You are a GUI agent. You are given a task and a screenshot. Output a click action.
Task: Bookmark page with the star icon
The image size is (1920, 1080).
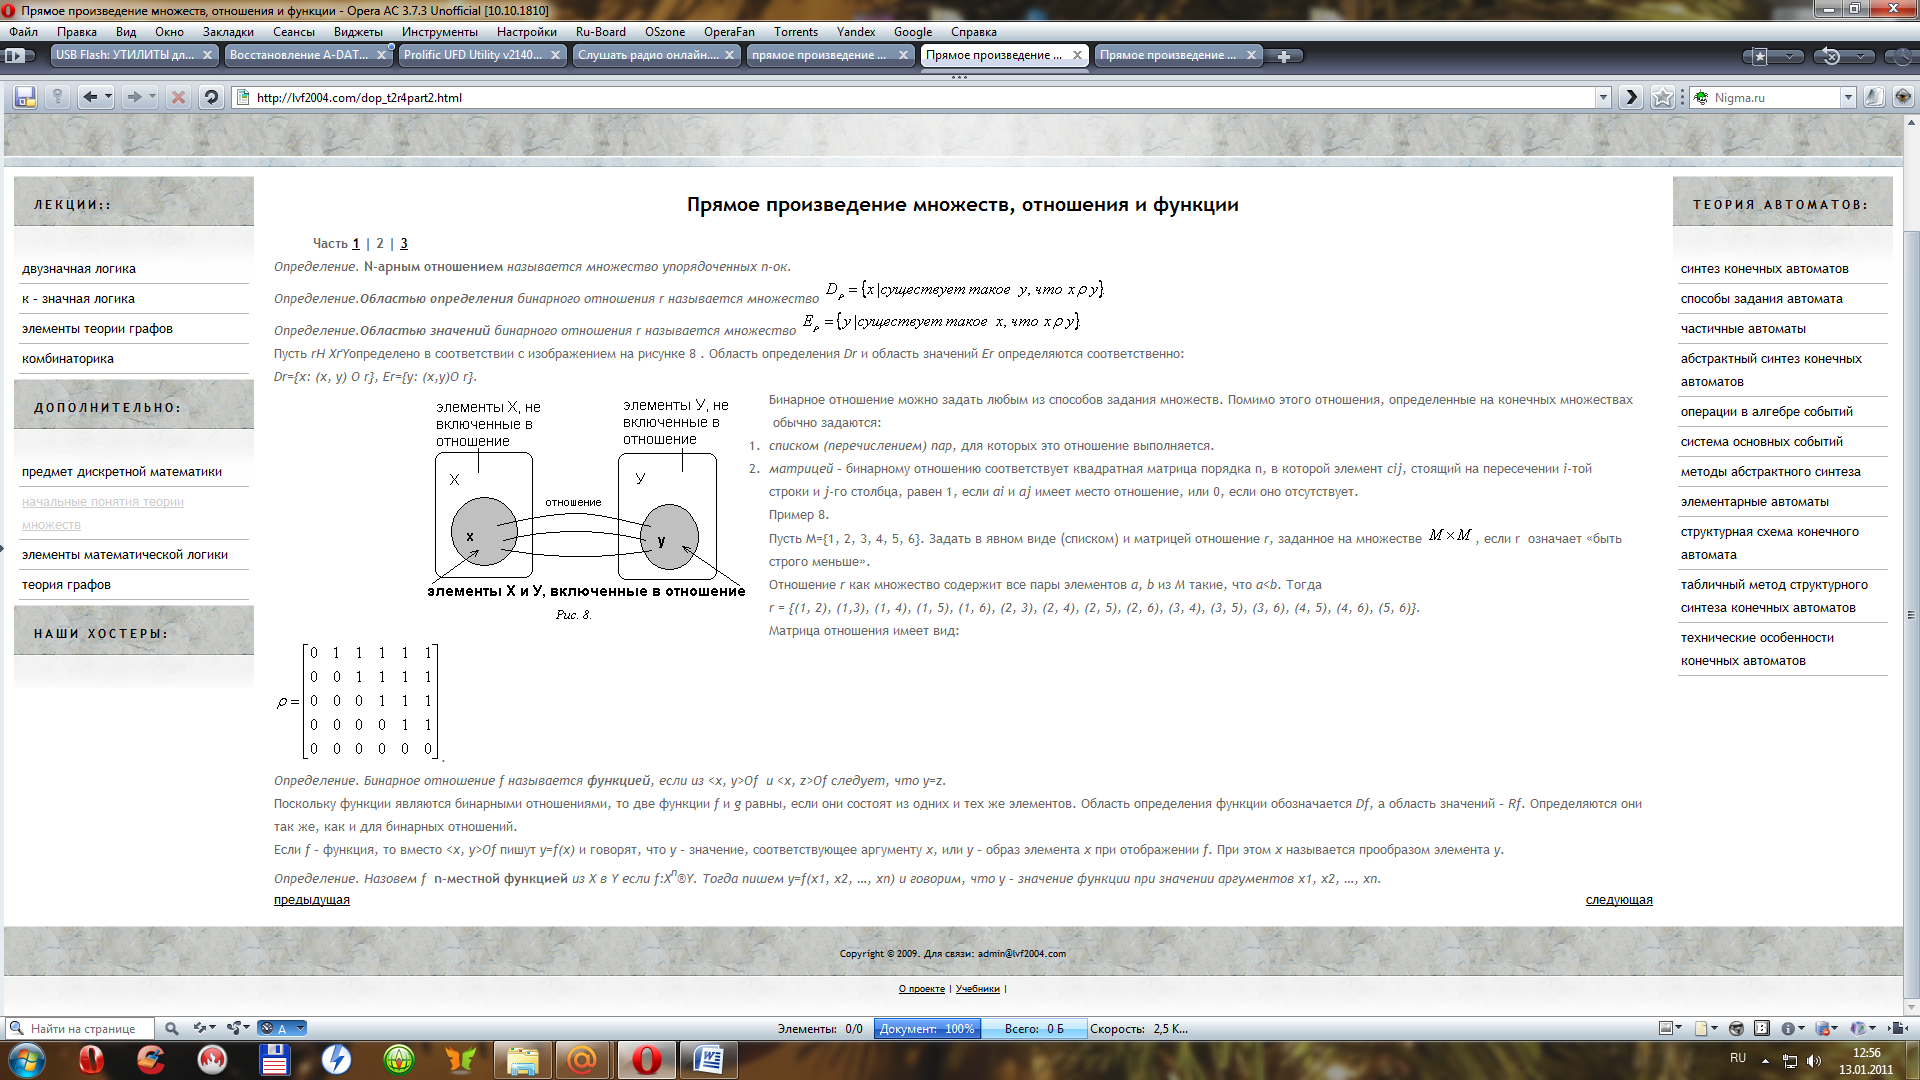coord(1662,97)
